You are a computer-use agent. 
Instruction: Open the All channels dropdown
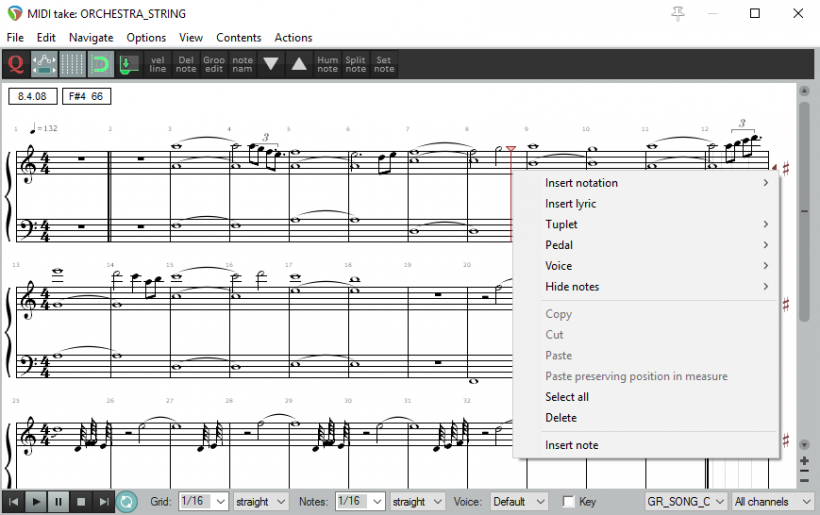tap(773, 501)
